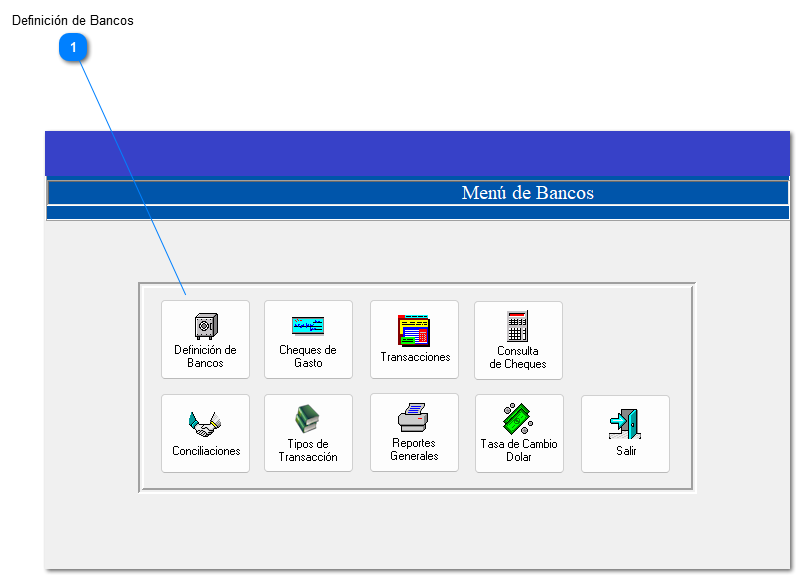Click the safe icon for Definición de Bancos

206,326
